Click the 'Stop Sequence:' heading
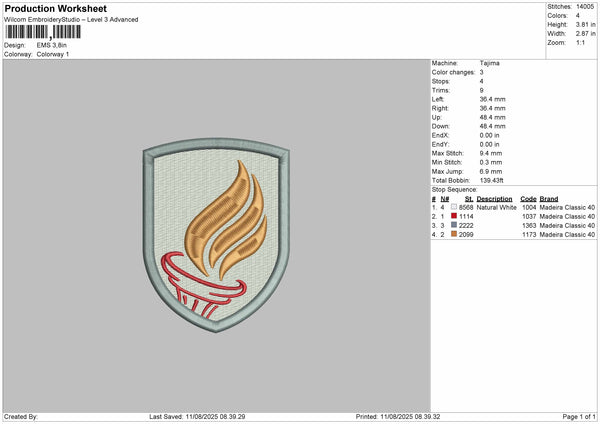 (455, 190)
